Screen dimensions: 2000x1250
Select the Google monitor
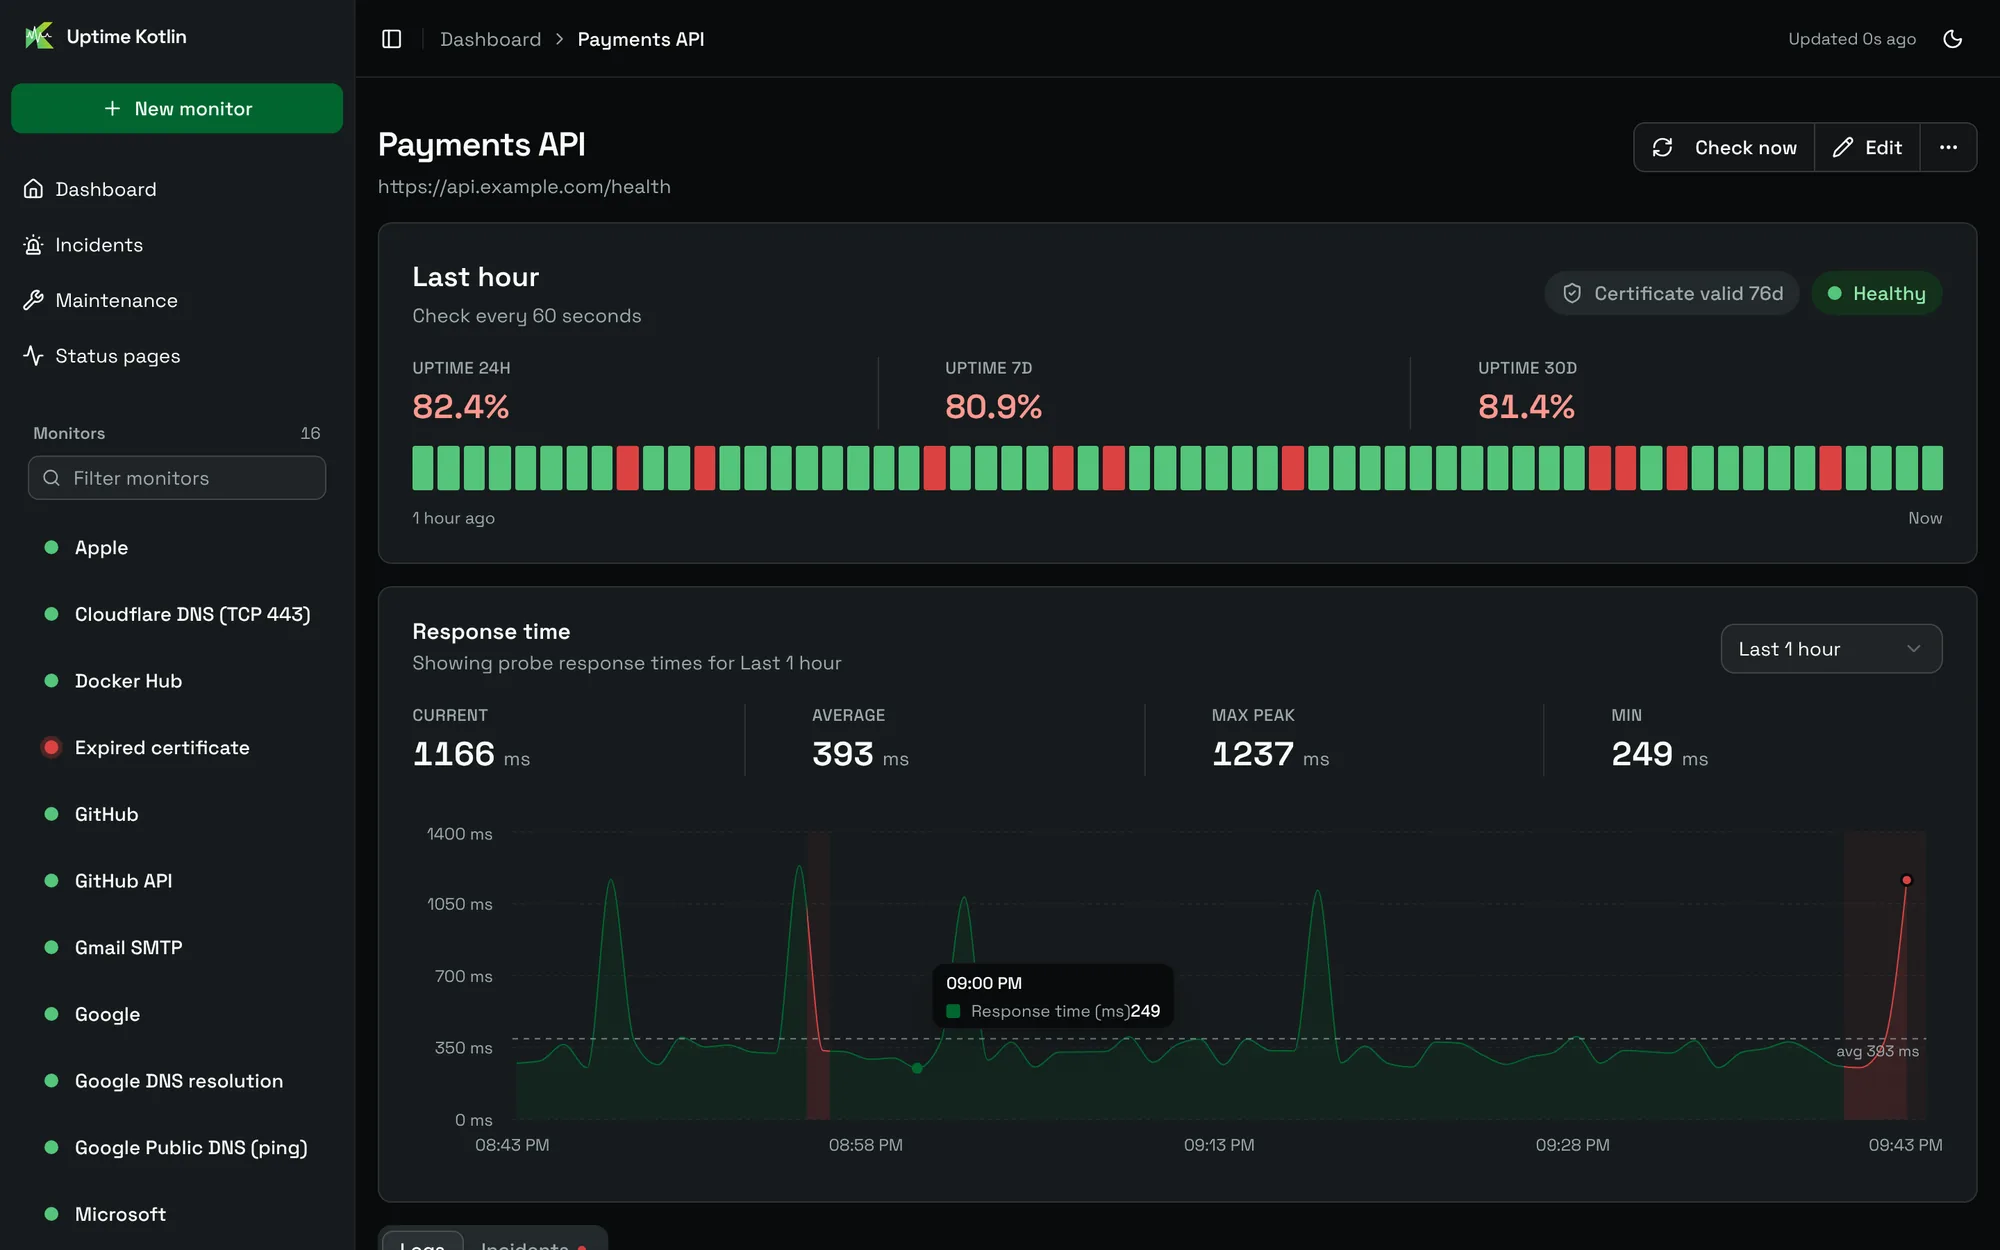point(177,1014)
